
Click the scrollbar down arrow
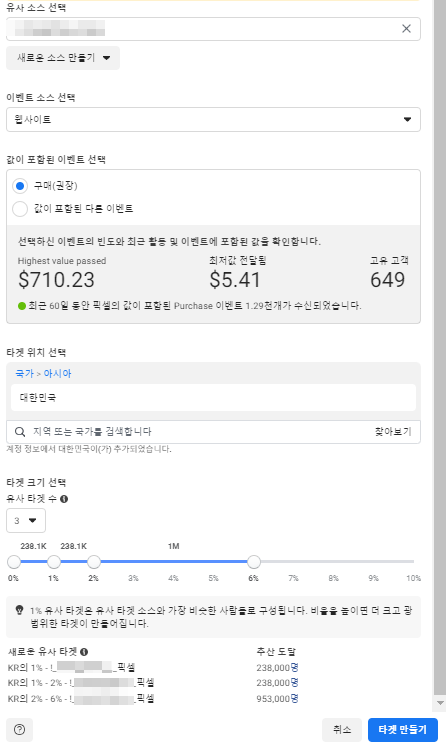point(440,703)
